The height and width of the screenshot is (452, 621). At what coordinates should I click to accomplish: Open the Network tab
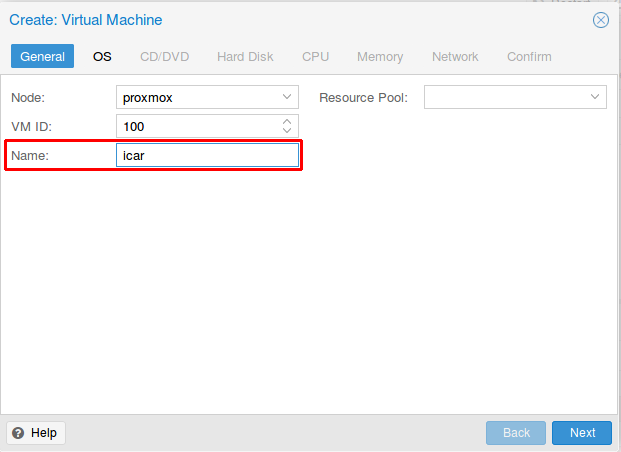[x=455, y=57]
